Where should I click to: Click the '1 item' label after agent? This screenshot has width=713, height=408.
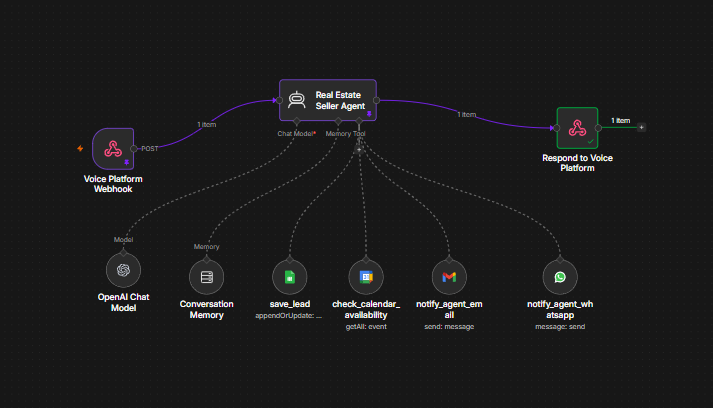pos(467,114)
